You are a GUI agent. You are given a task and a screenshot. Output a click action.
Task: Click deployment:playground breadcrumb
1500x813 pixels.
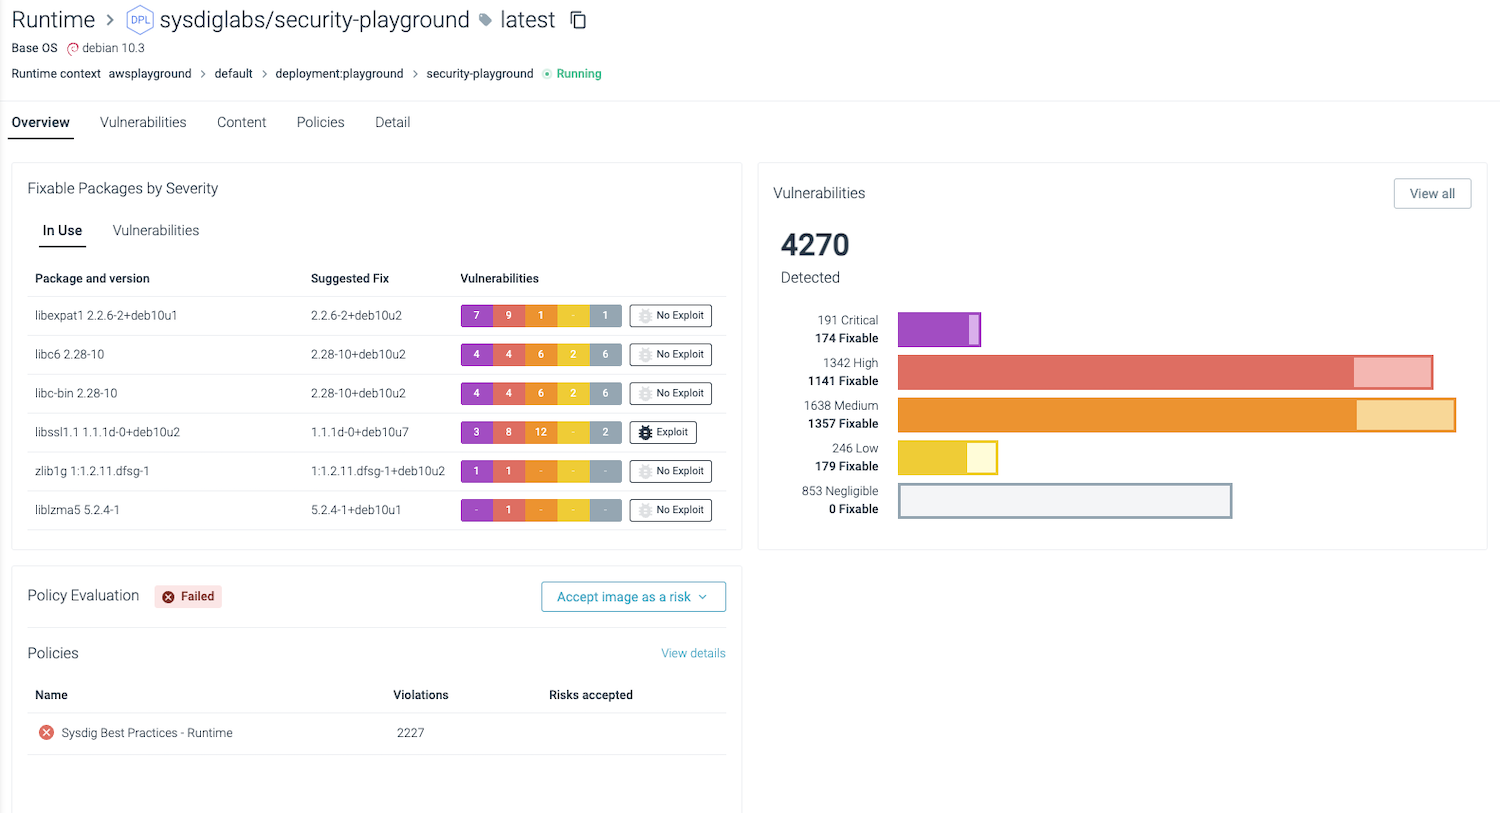[x=339, y=74]
